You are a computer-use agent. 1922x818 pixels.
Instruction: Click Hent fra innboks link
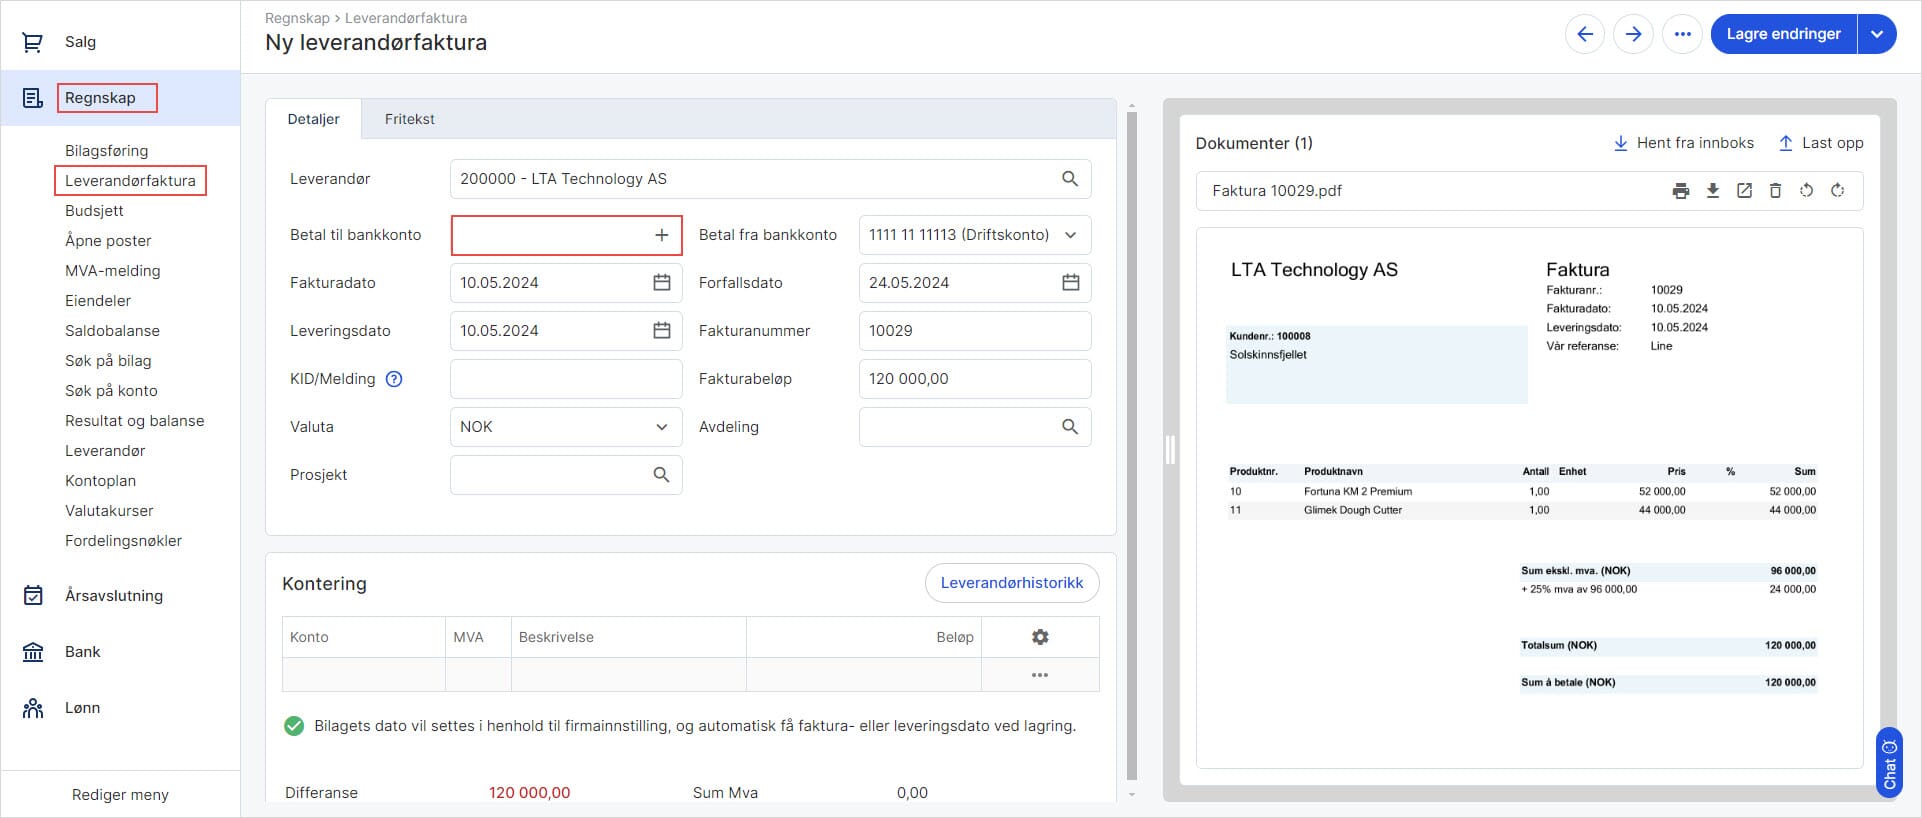pos(1684,143)
